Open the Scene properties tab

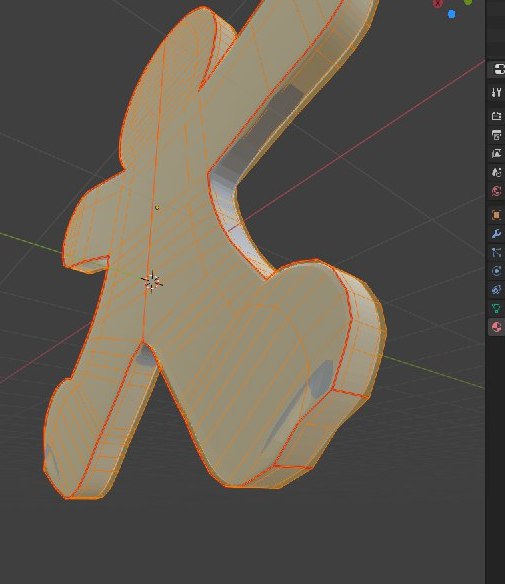point(496,172)
